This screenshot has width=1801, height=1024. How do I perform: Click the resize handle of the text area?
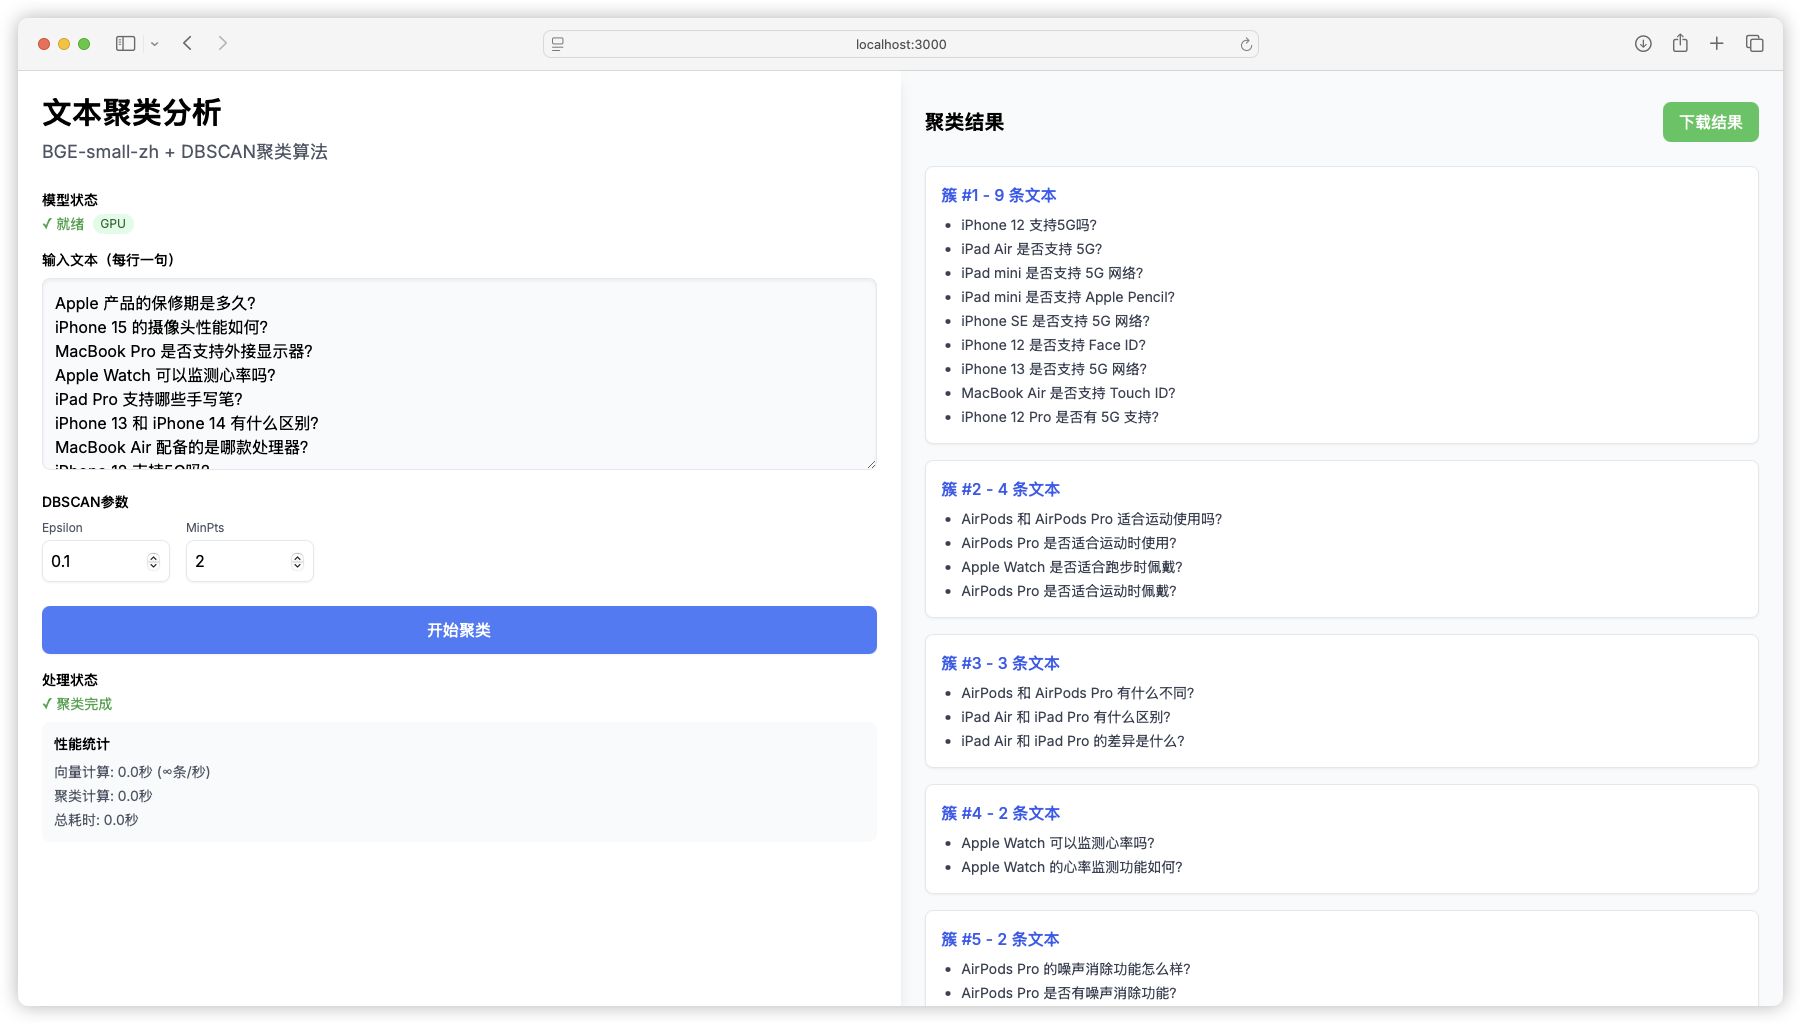click(871, 464)
